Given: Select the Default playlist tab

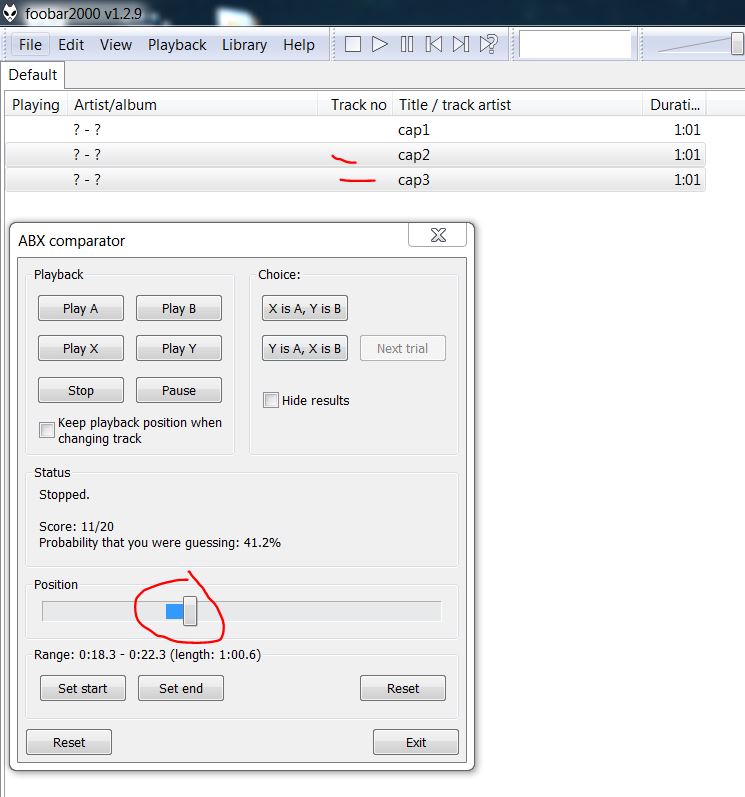Looking at the screenshot, I should tap(33, 75).
